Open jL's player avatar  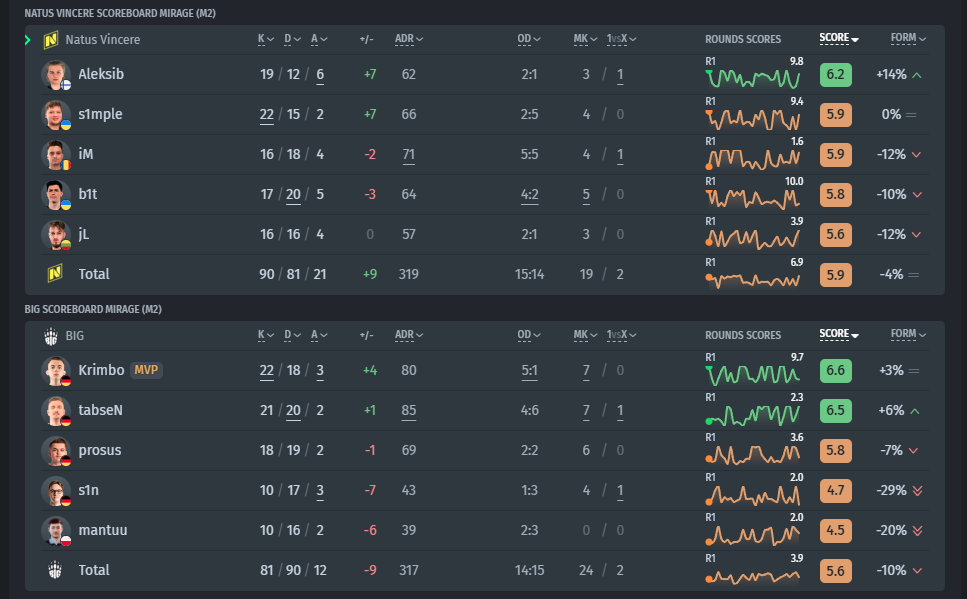pyautogui.click(x=56, y=235)
